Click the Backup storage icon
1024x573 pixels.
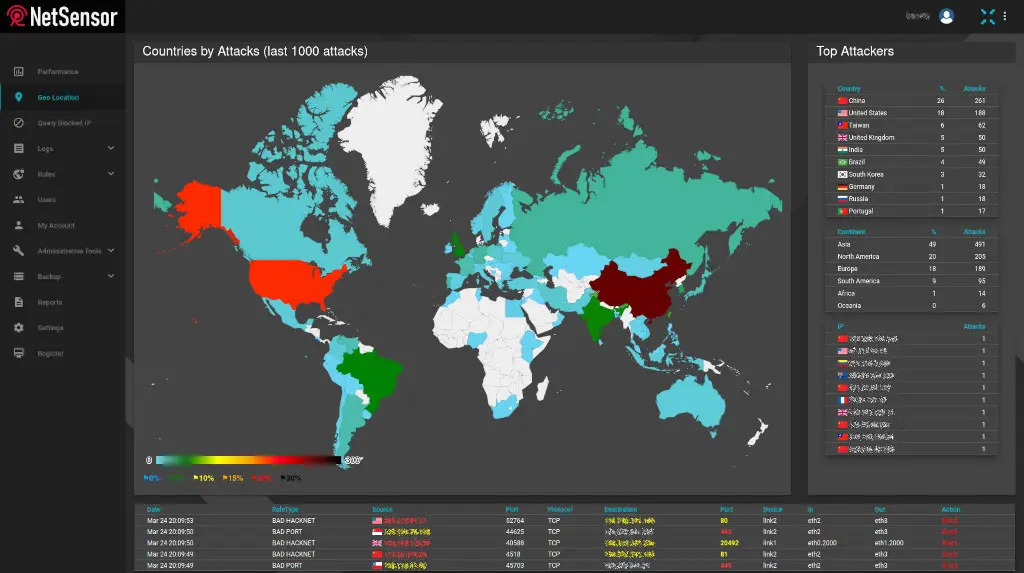pyautogui.click(x=18, y=276)
